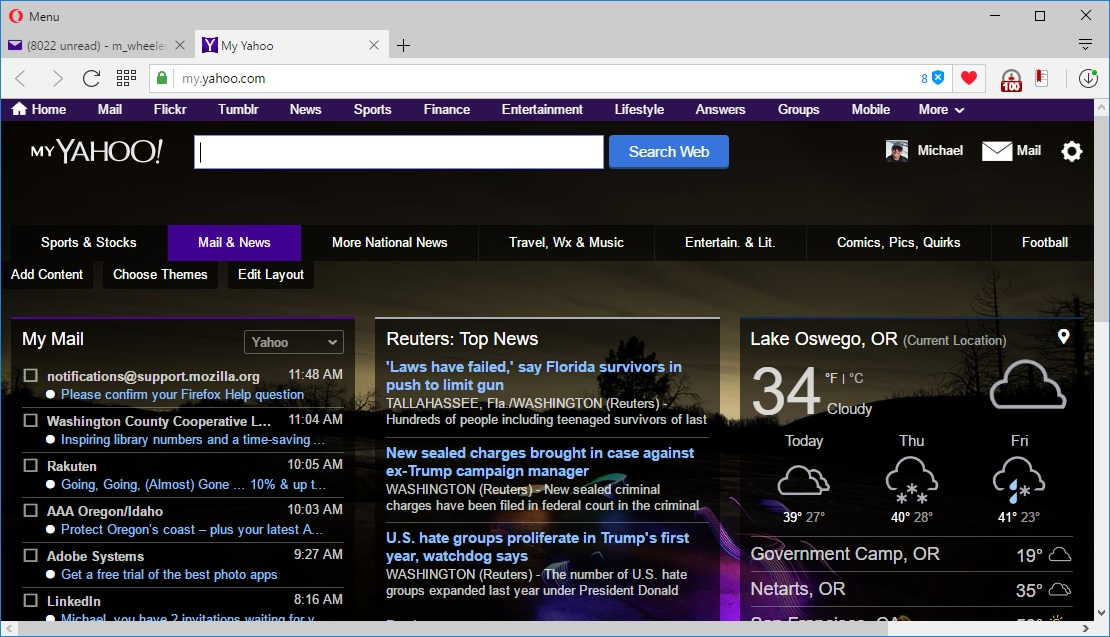Click inside the Yahoo search input field
The height and width of the screenshot is (637, 1110).
point(398,152)
